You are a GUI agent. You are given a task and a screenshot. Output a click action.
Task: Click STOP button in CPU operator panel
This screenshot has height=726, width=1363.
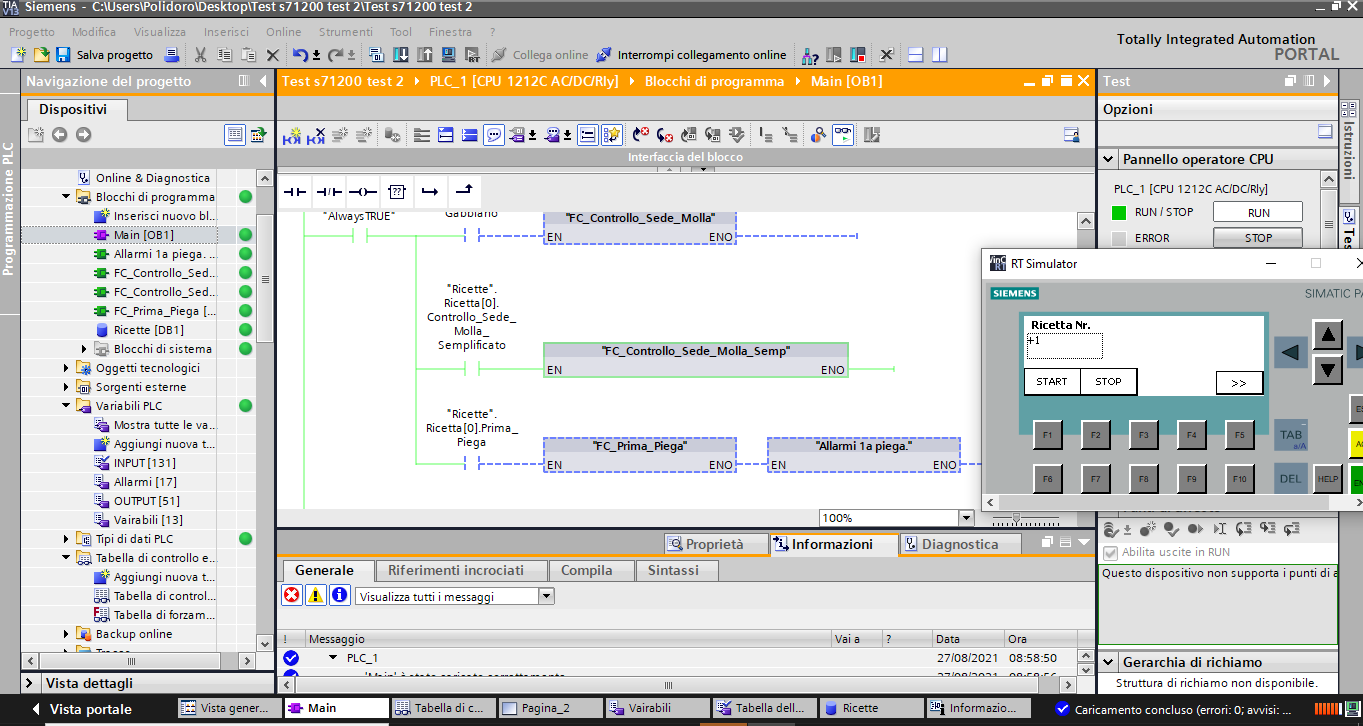(1258, 238)
